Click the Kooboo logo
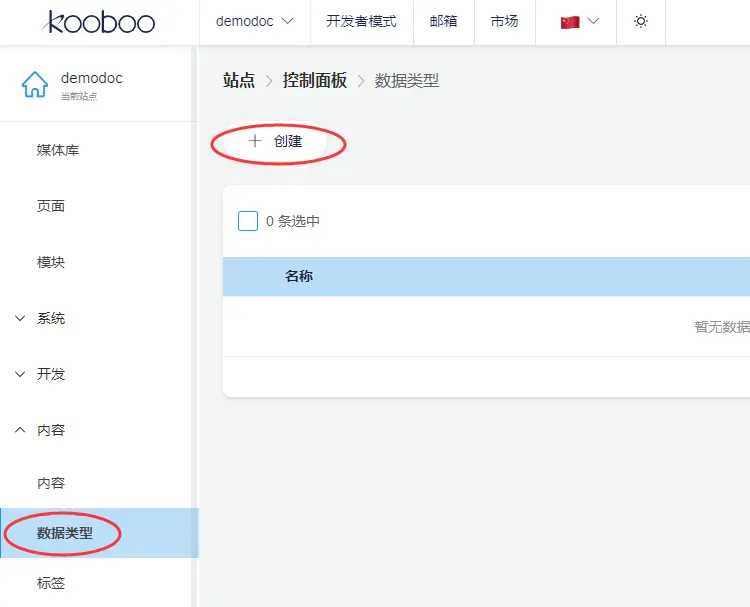The height and width of the screenshot is (607, 750). 100,22
